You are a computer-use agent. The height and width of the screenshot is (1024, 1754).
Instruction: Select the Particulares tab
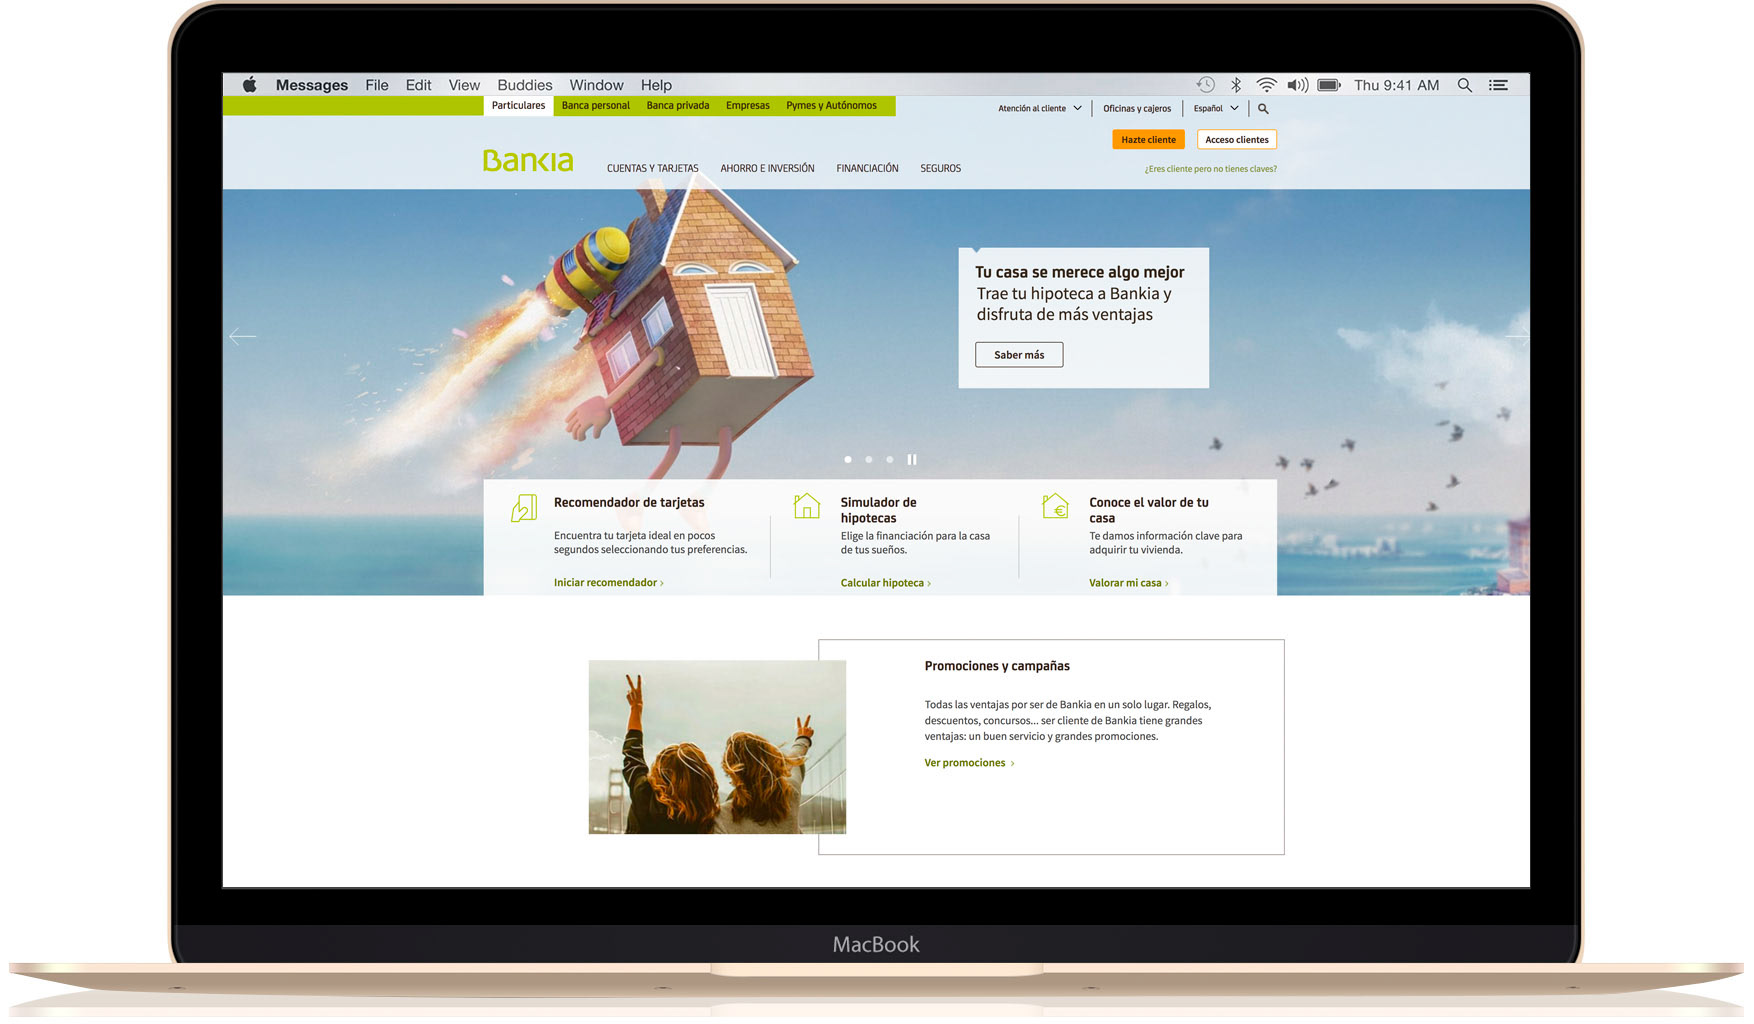[x=518, y=106]
